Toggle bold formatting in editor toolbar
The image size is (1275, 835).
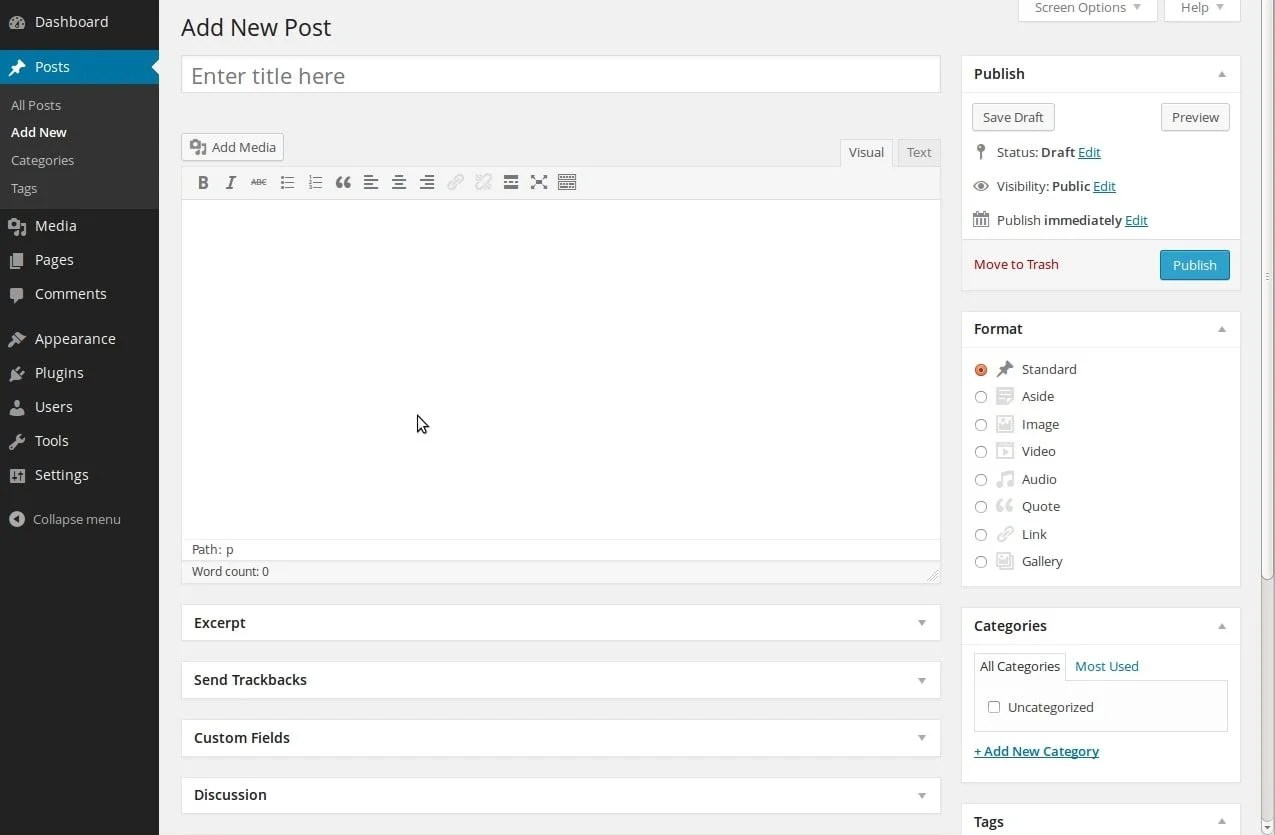203,182
